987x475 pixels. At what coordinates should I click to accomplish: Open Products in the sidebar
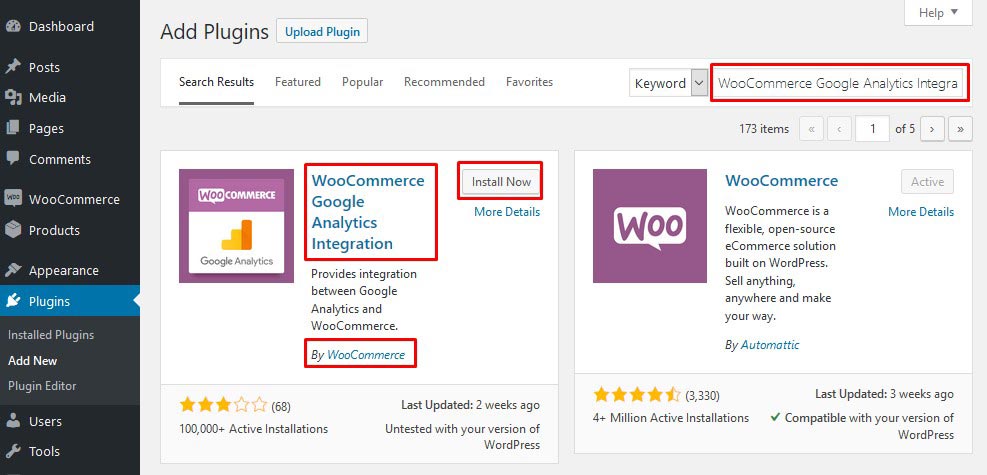coord(70,230)
